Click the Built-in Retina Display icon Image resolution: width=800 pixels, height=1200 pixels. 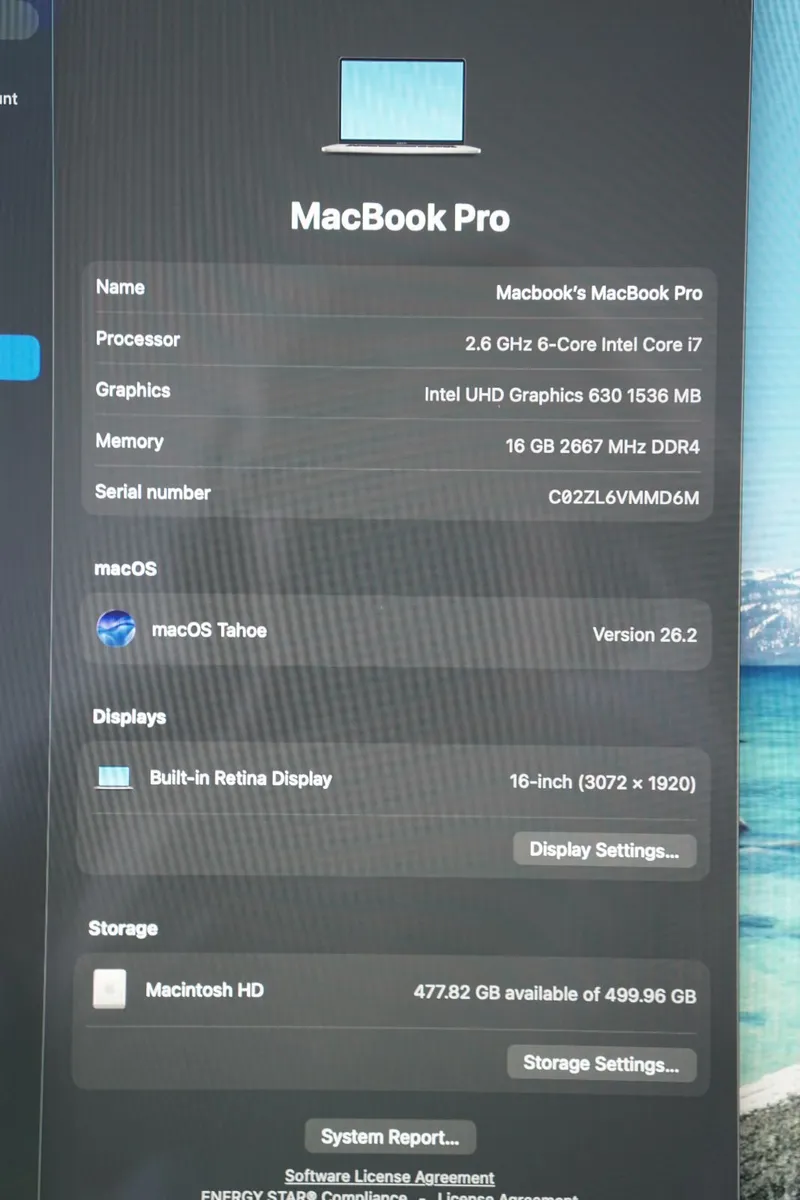click(x=114, y=777)
